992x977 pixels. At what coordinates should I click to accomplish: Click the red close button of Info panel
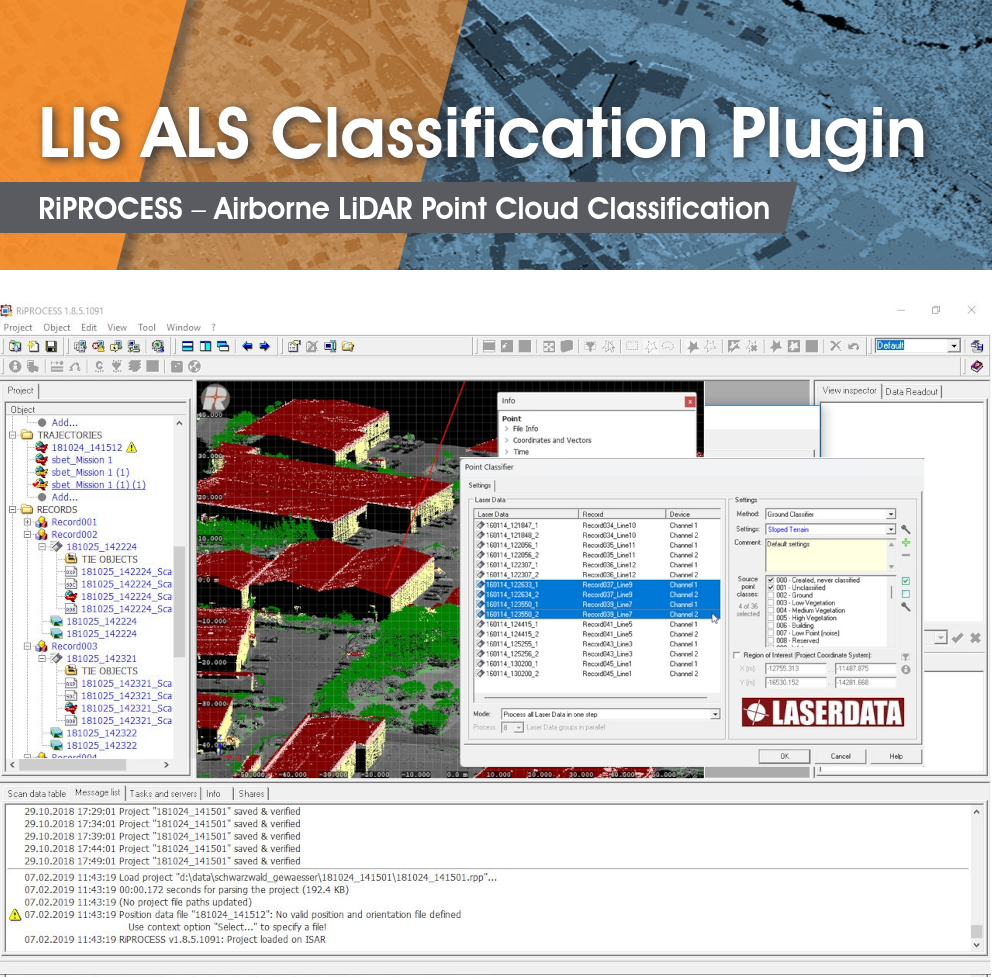(x=690, y=402)
